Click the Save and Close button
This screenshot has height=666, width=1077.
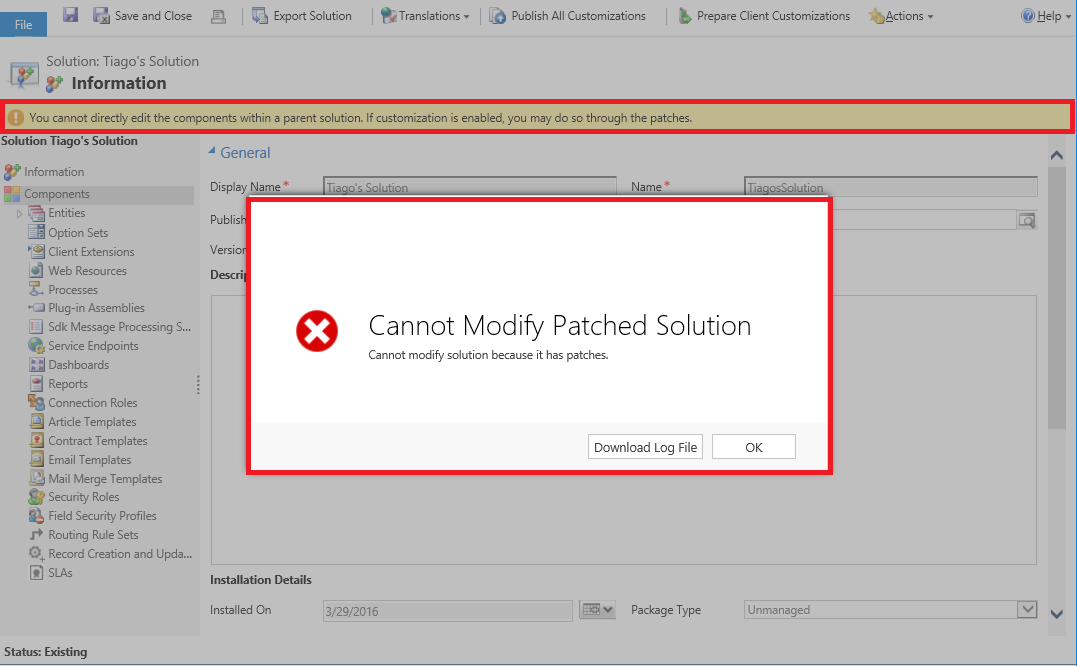pos(142,16)
